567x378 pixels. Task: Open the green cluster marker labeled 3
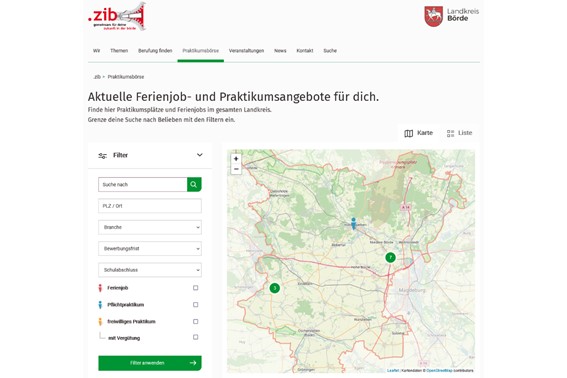click(x=275, y=288)
